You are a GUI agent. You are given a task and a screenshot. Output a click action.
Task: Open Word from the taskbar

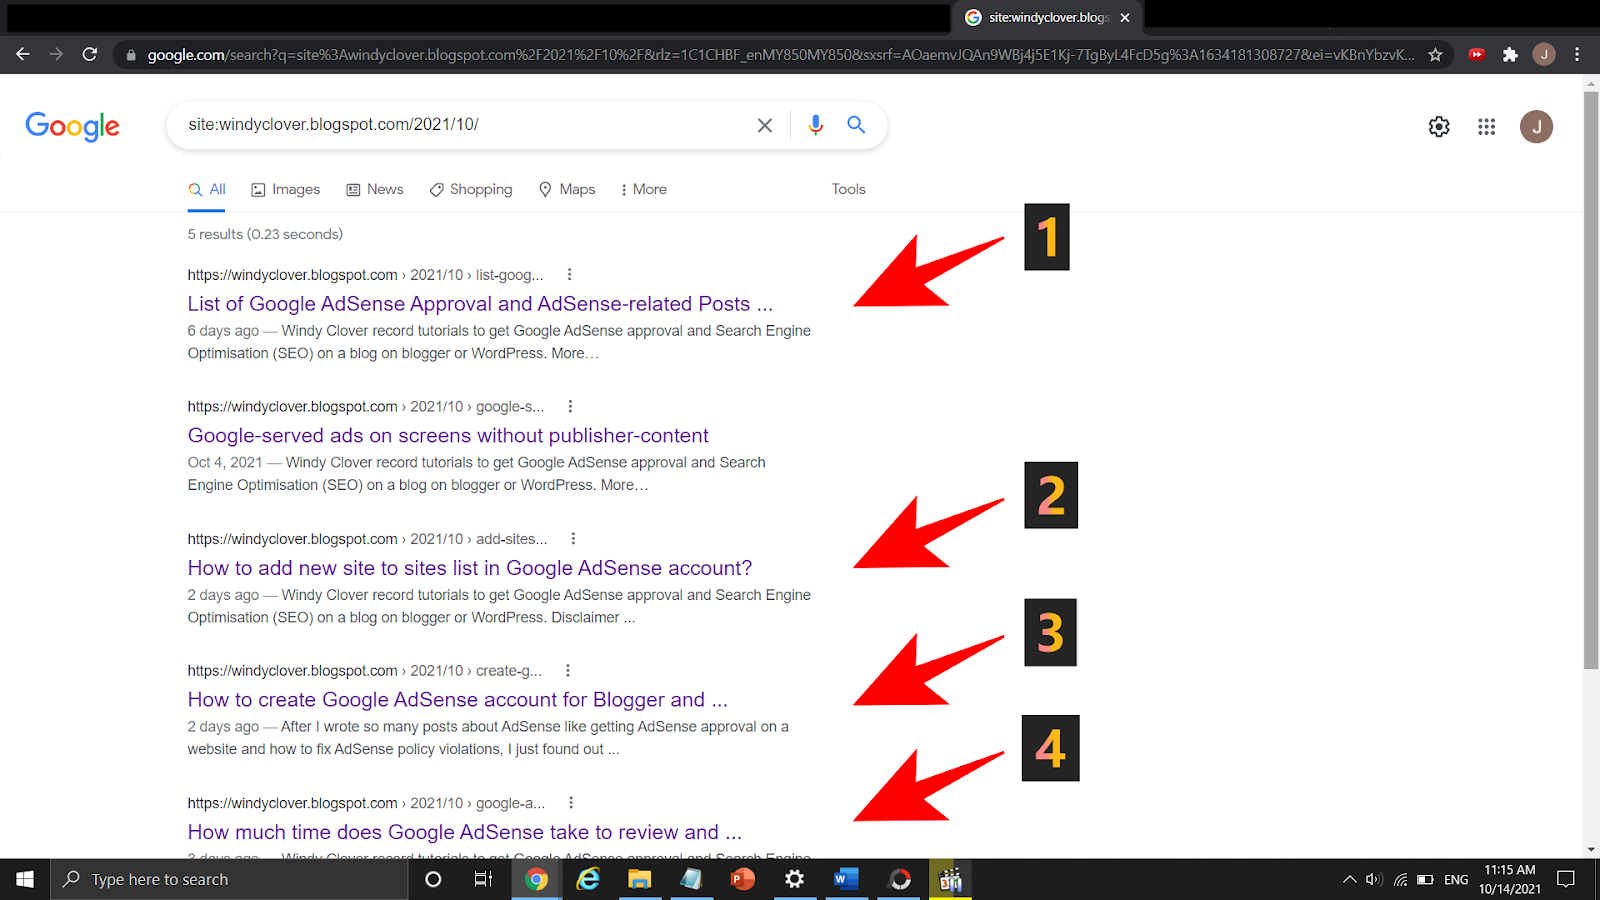click(846, 879)
